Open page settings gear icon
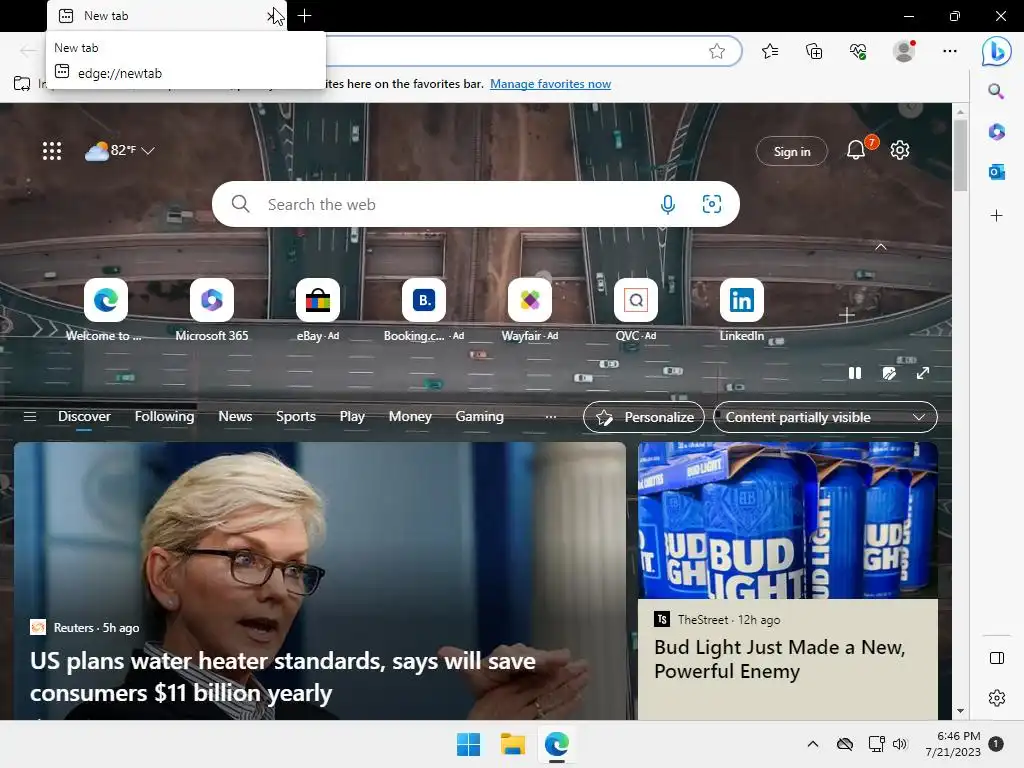Screen dimensions: 1024x768 pos(900,150)
